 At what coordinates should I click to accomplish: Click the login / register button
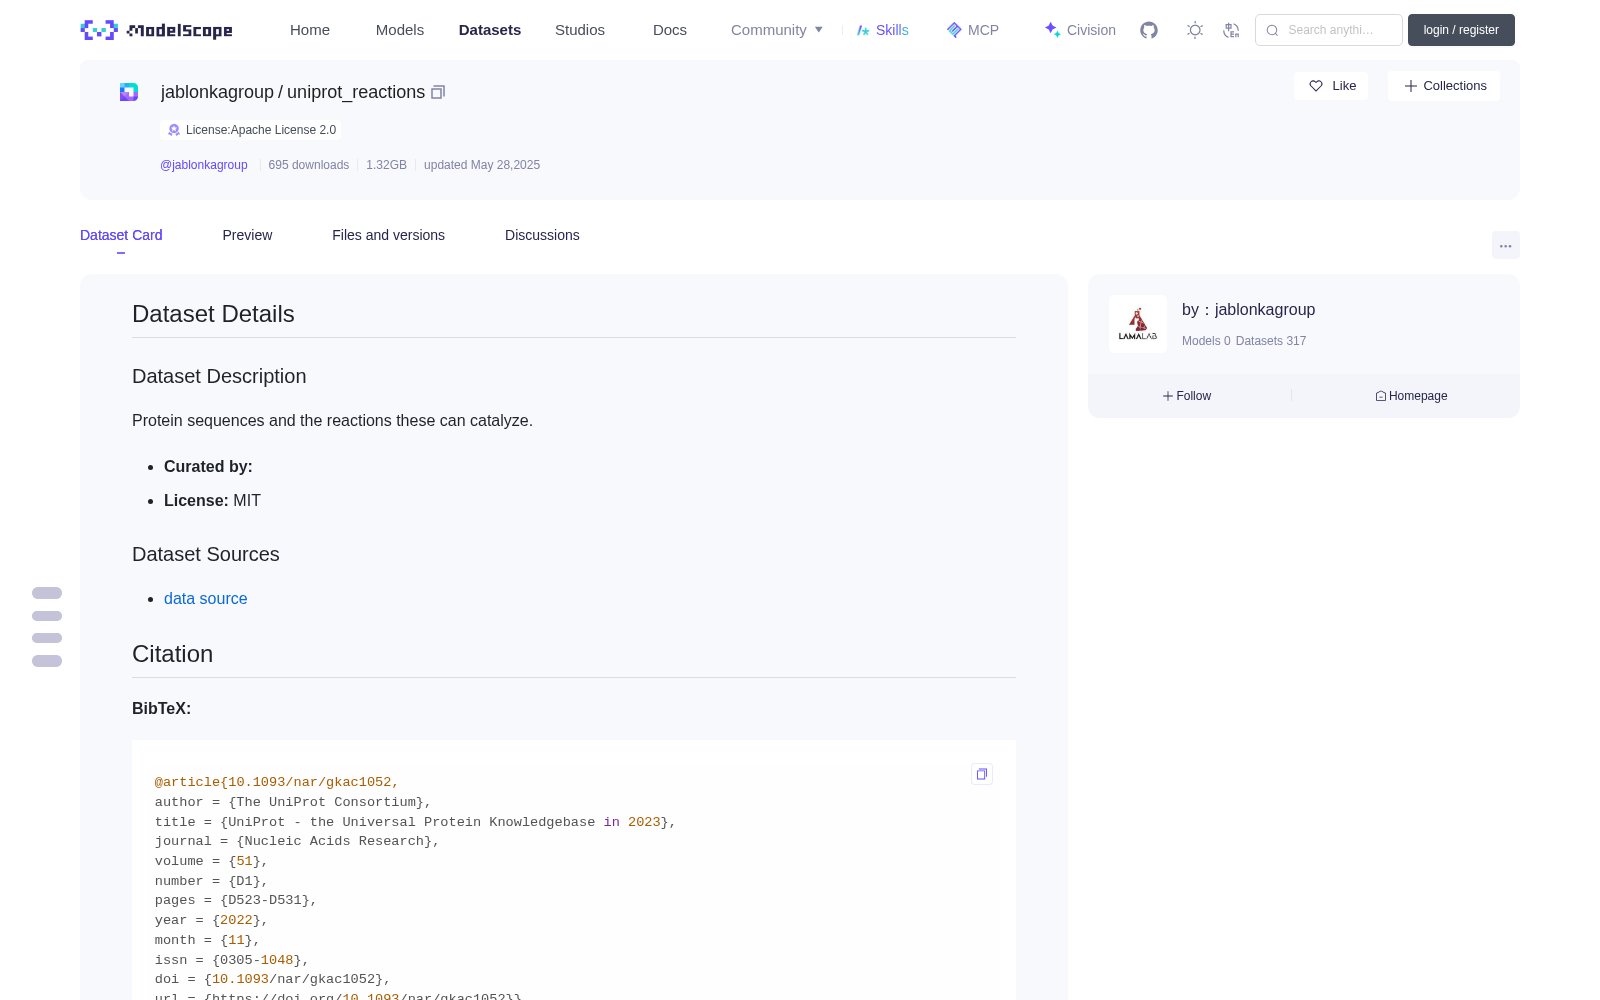(1461, 30)
